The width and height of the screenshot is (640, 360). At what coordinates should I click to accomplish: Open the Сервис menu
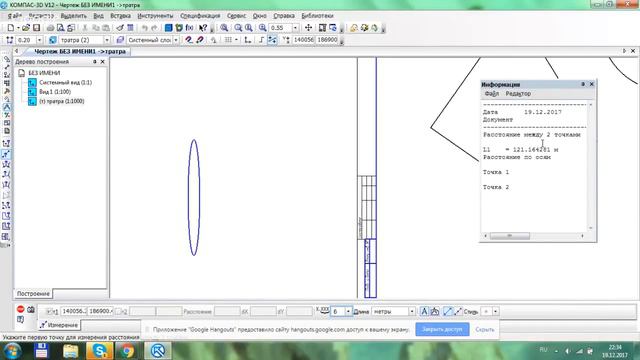click(236, 16)
